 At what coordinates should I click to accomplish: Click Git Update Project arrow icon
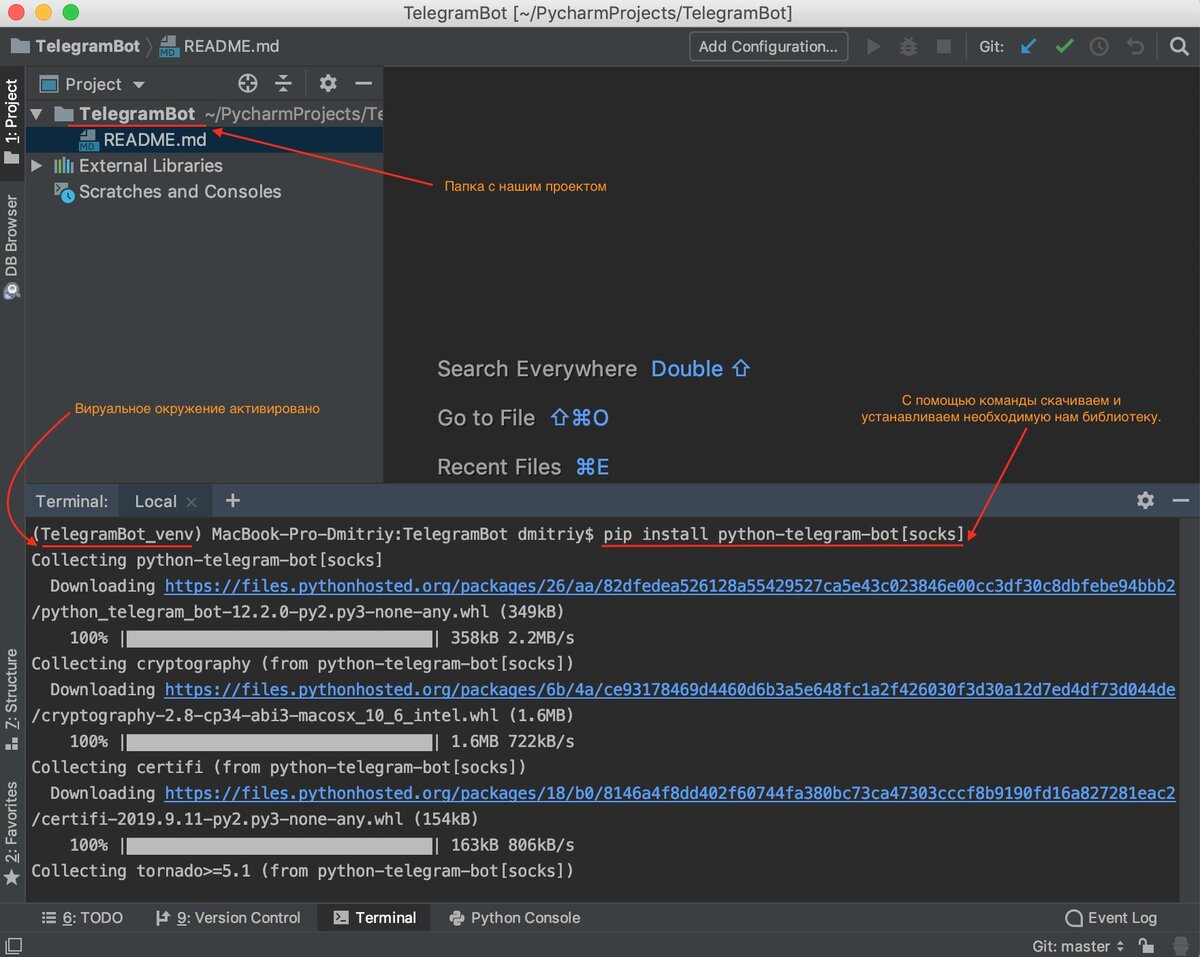(x=1028, y=46)
